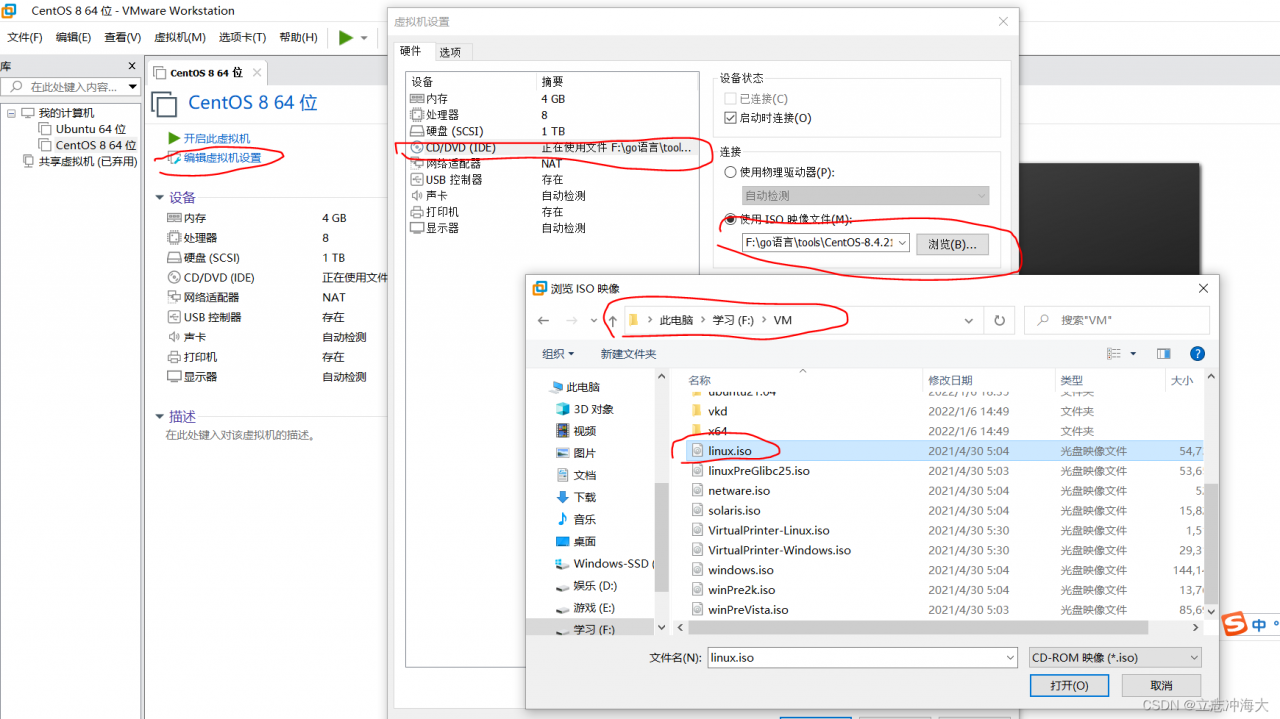Open the 选项卡(T) menu

coord(242,37)
